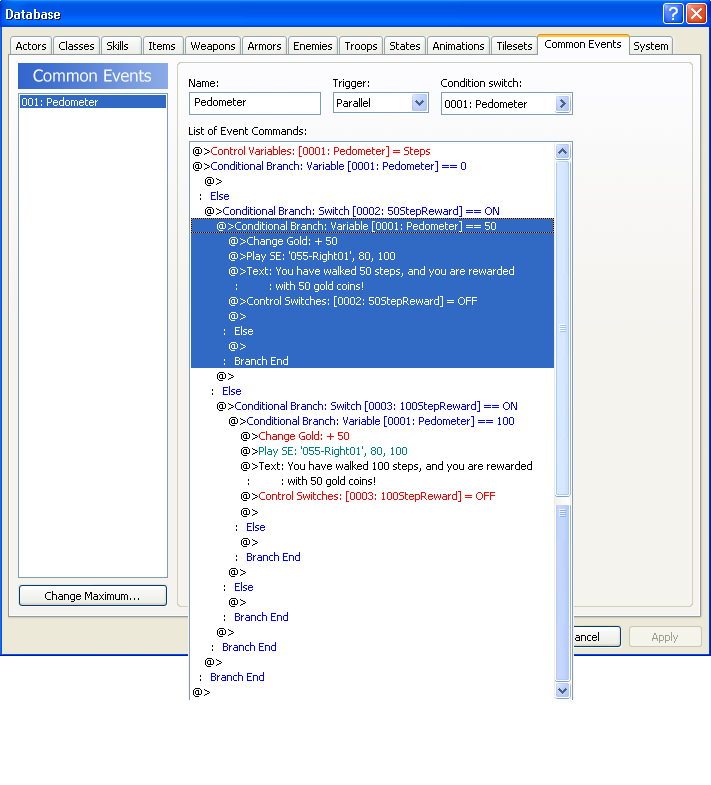The height and width of the screenshot is (785, 711).
Task: Open Condition switch selector arrow
Action: coord(563,104)
